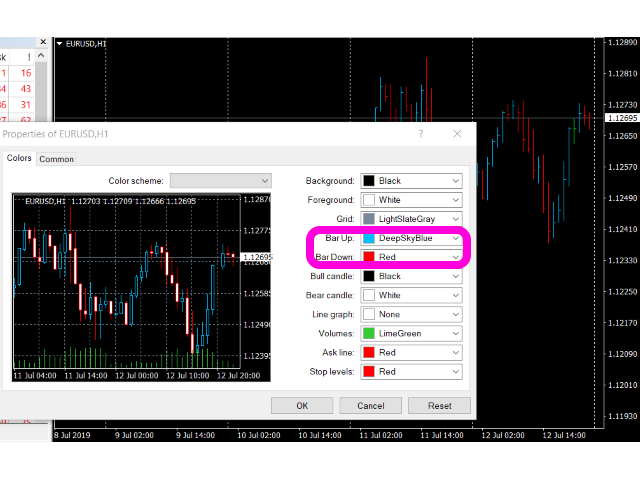This screenshot has width=640, height=480.
Task: Close the Properties of EURUSD,H1 dialog
Action: (457, 134)
